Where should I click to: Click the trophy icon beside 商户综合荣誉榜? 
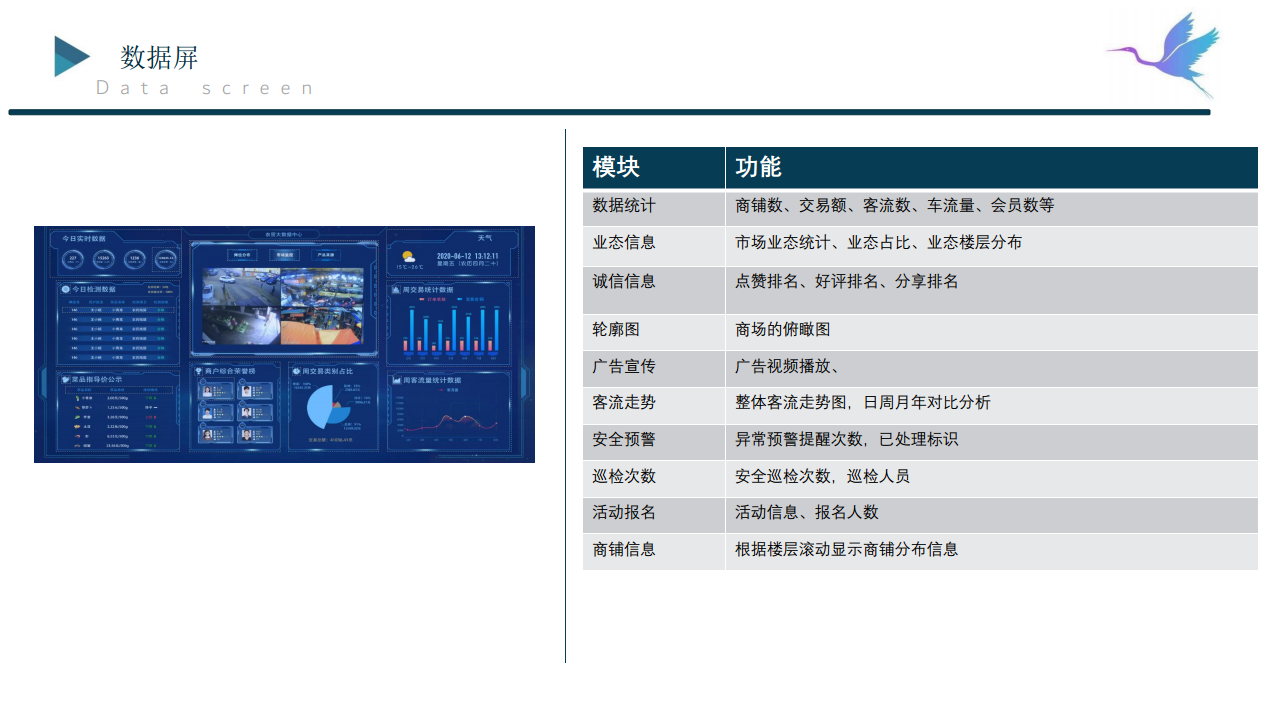(199, 370)
